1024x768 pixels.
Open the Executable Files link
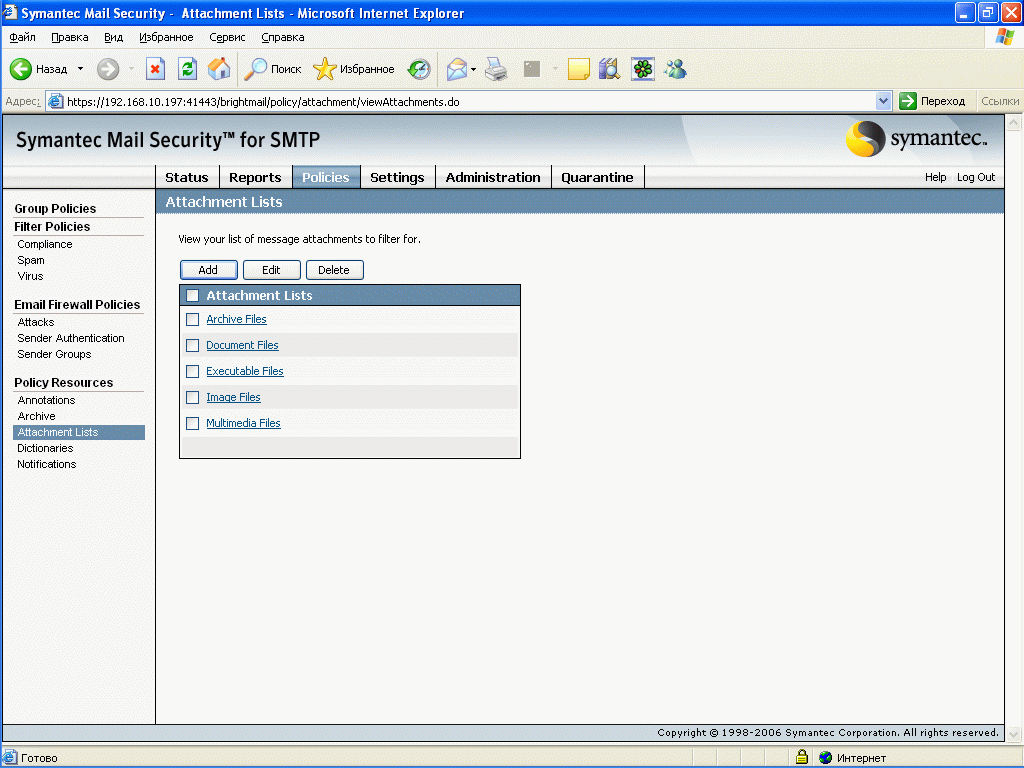(245, 371)
